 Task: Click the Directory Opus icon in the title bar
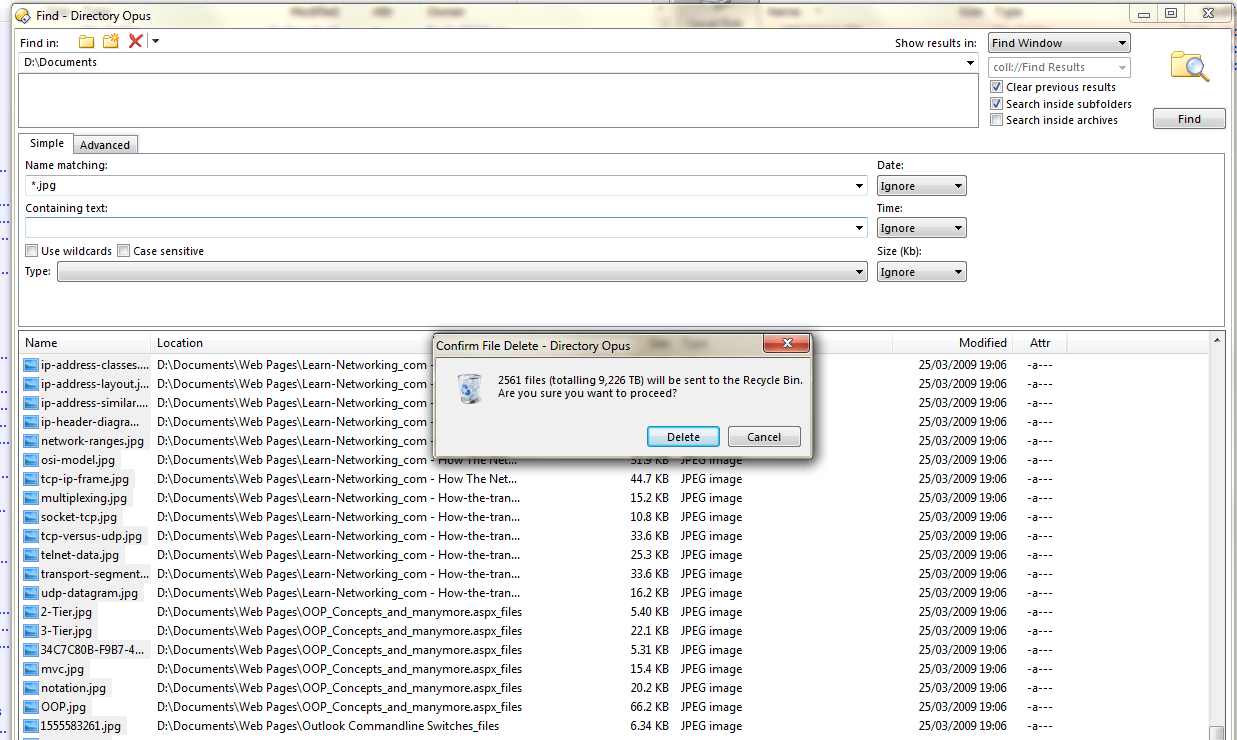tap(23, 15)
